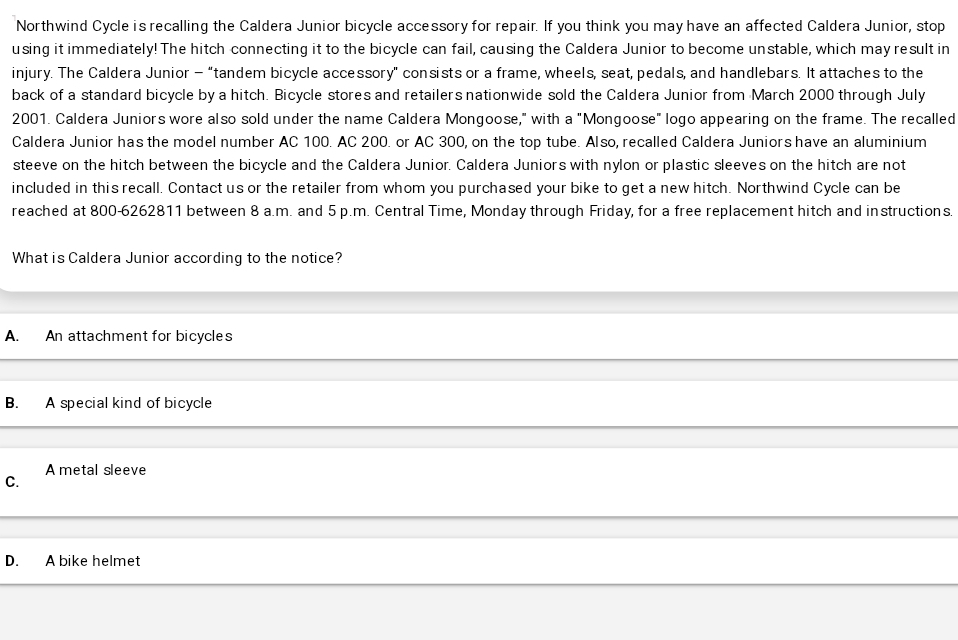This screenshot has height=640, width=958.
Task: Click the words Northwind Cycle starting the passage
Action: coord(73,26)
